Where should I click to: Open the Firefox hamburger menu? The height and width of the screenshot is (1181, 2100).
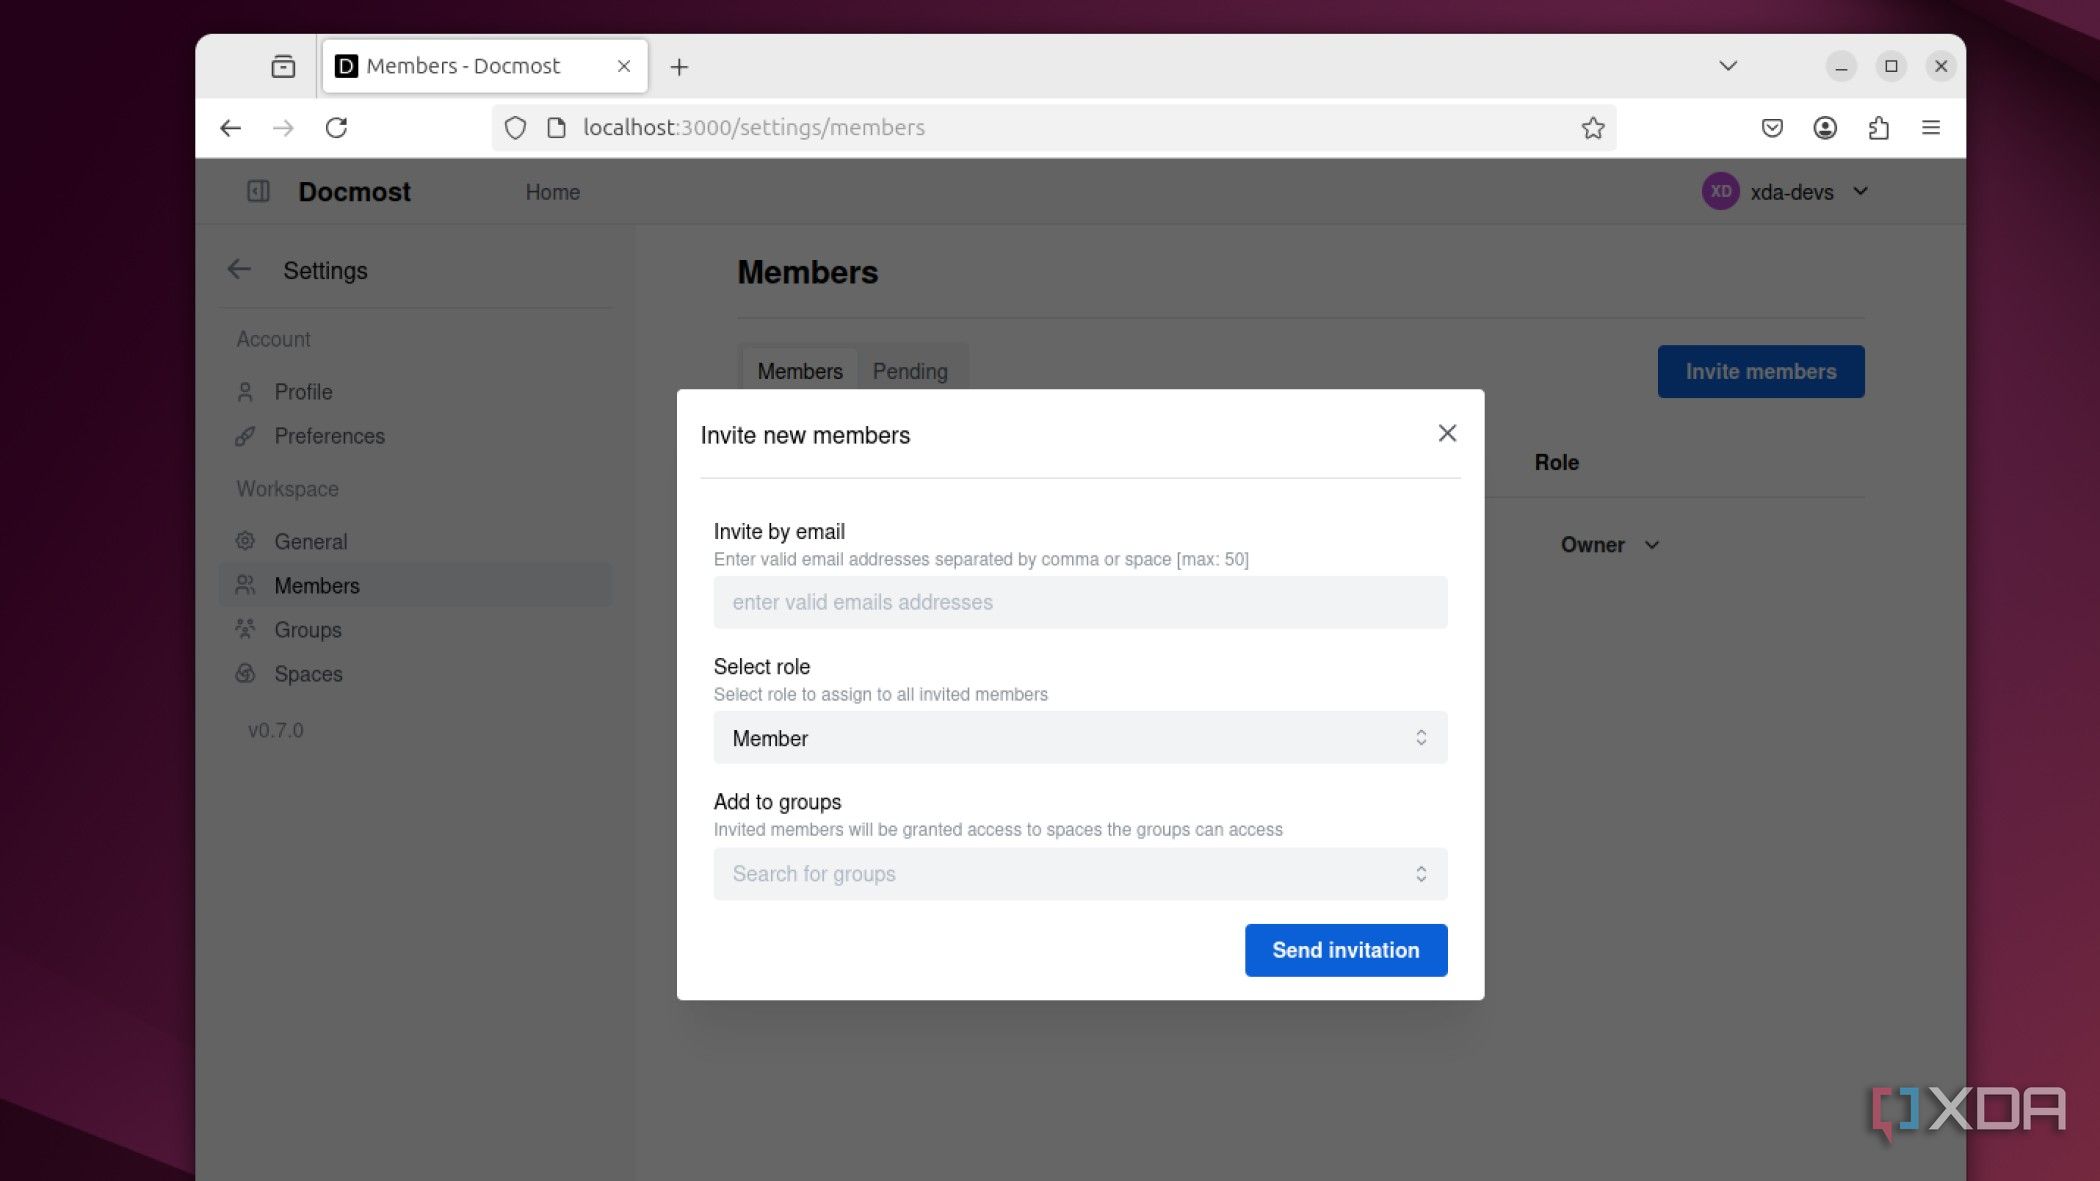pyautogui.click(x=1931, y=127)
